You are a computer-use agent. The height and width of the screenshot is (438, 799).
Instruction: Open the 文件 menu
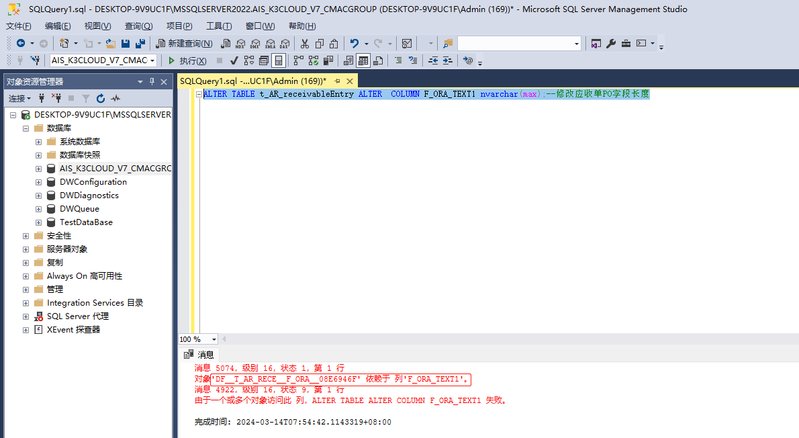point(18,26)
